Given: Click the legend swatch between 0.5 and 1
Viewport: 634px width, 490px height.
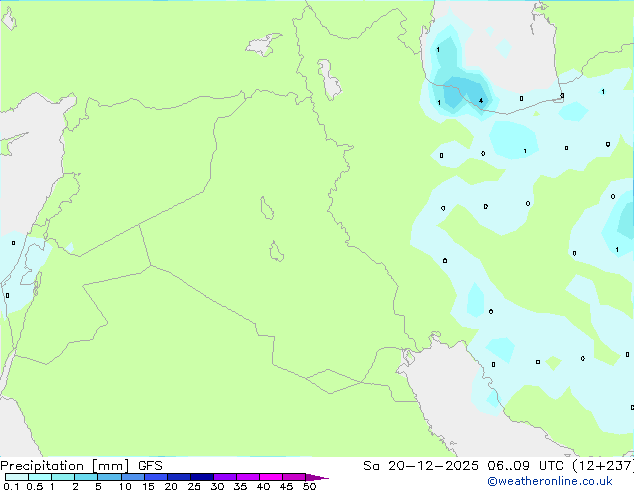Looking at the screenshot, I should pyautogui.click(x=40, y=477).
